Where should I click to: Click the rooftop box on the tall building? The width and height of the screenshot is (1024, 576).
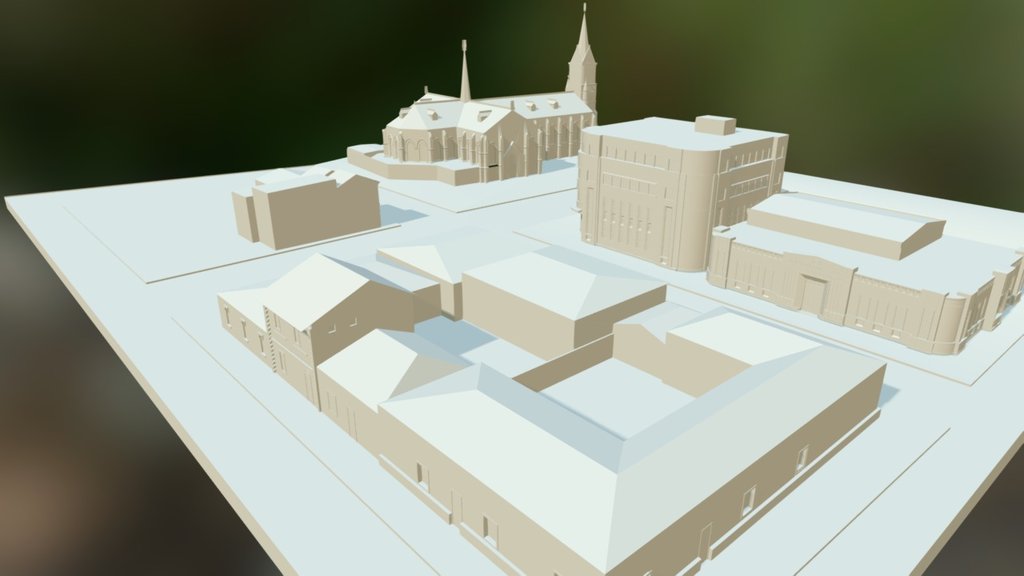[715, 125]
